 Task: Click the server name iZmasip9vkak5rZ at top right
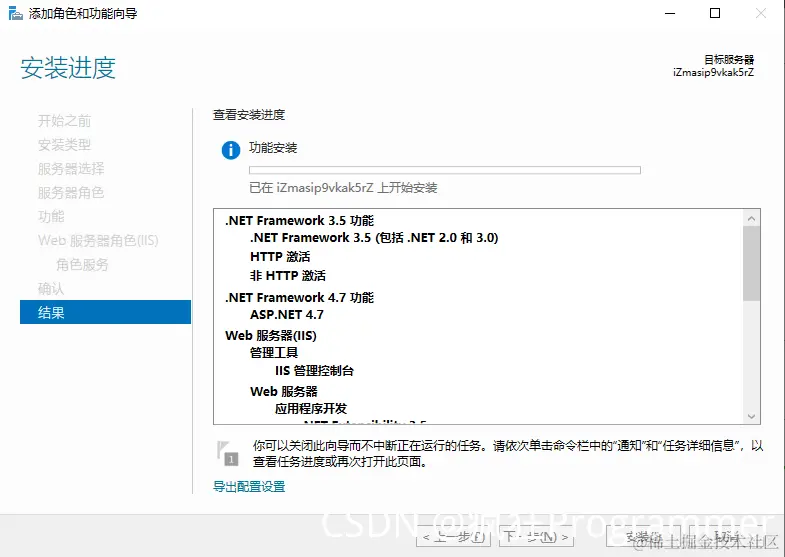point(713,73)
